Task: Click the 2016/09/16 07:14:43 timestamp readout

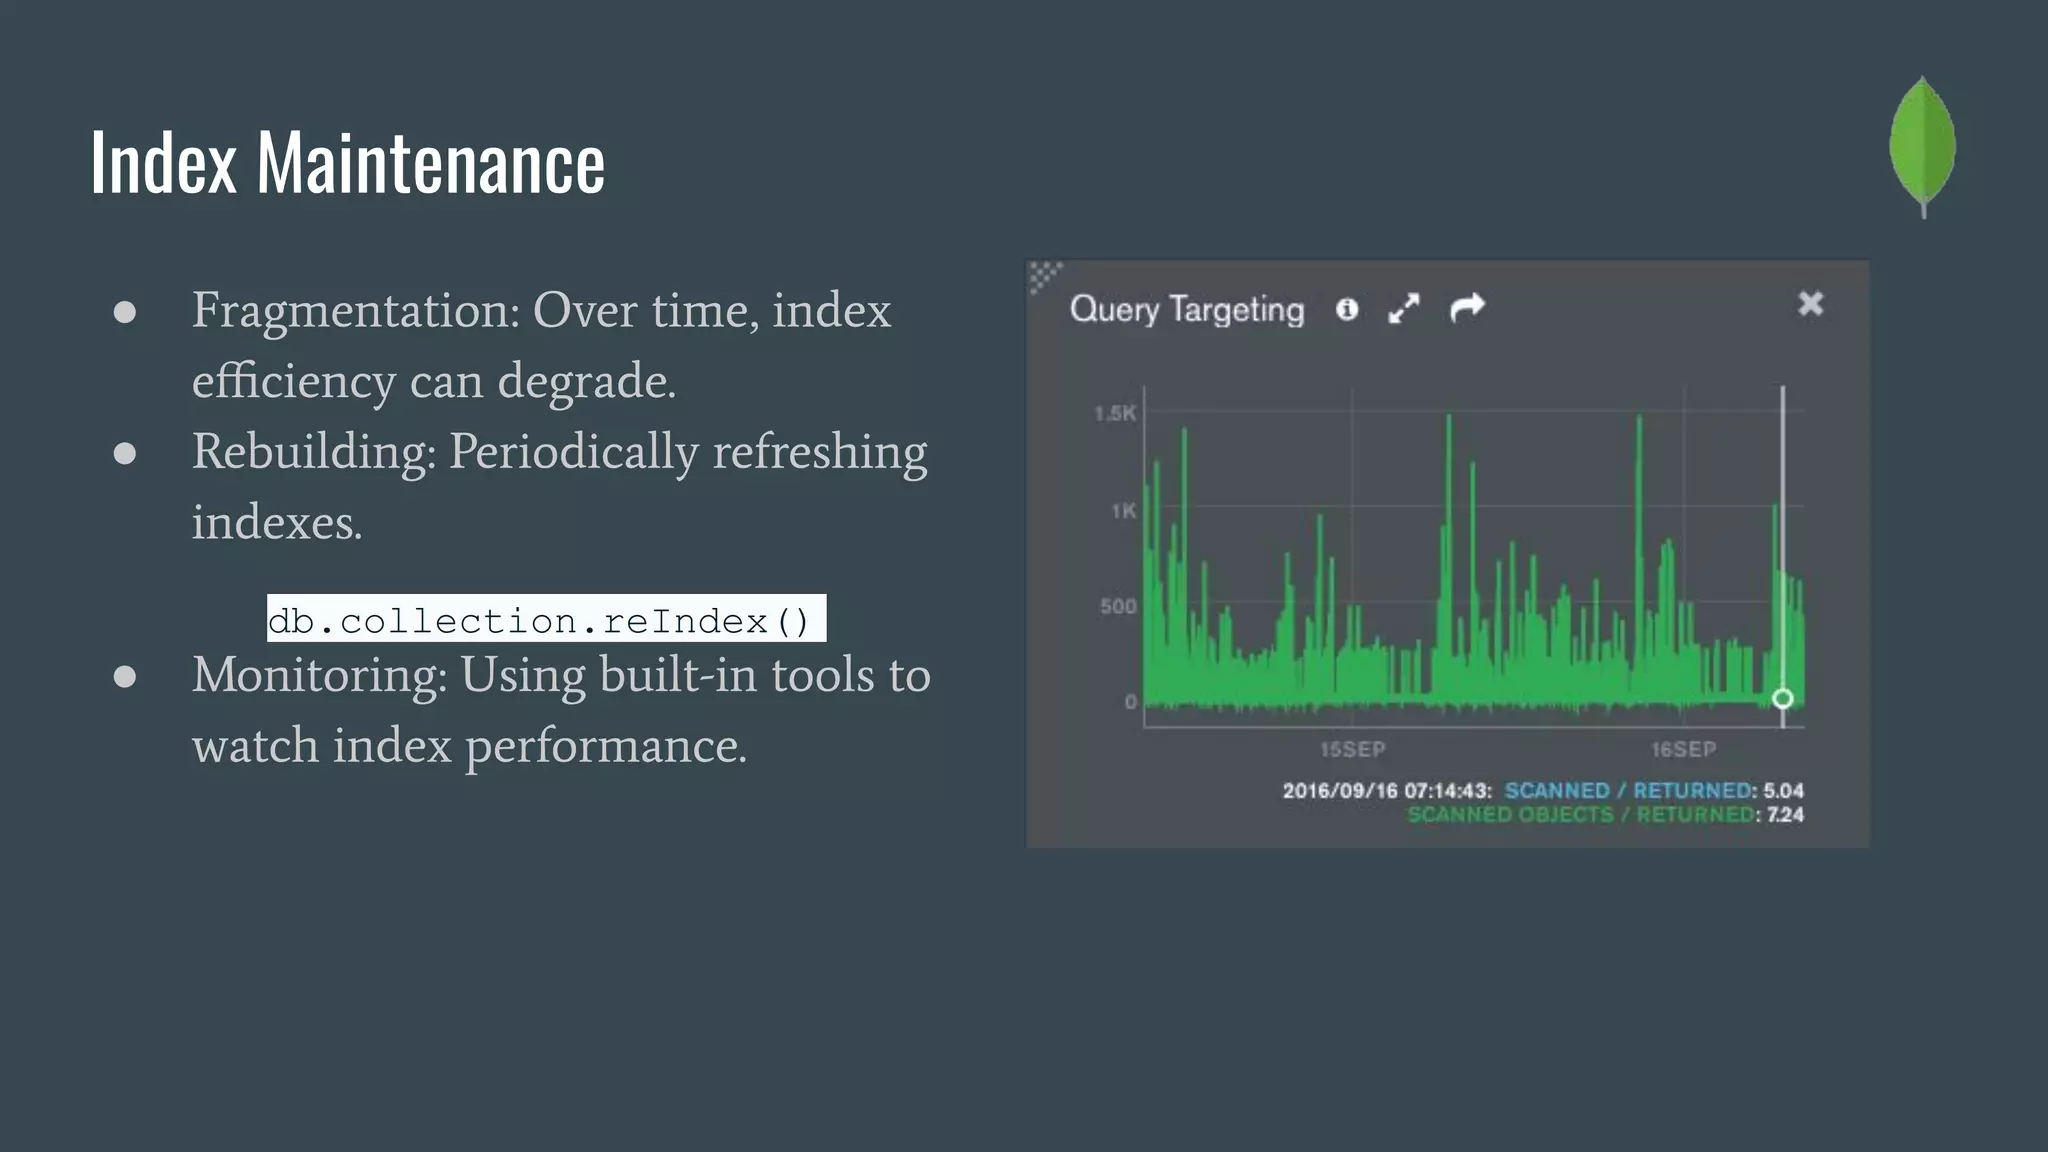Action: click(1386, 790)
